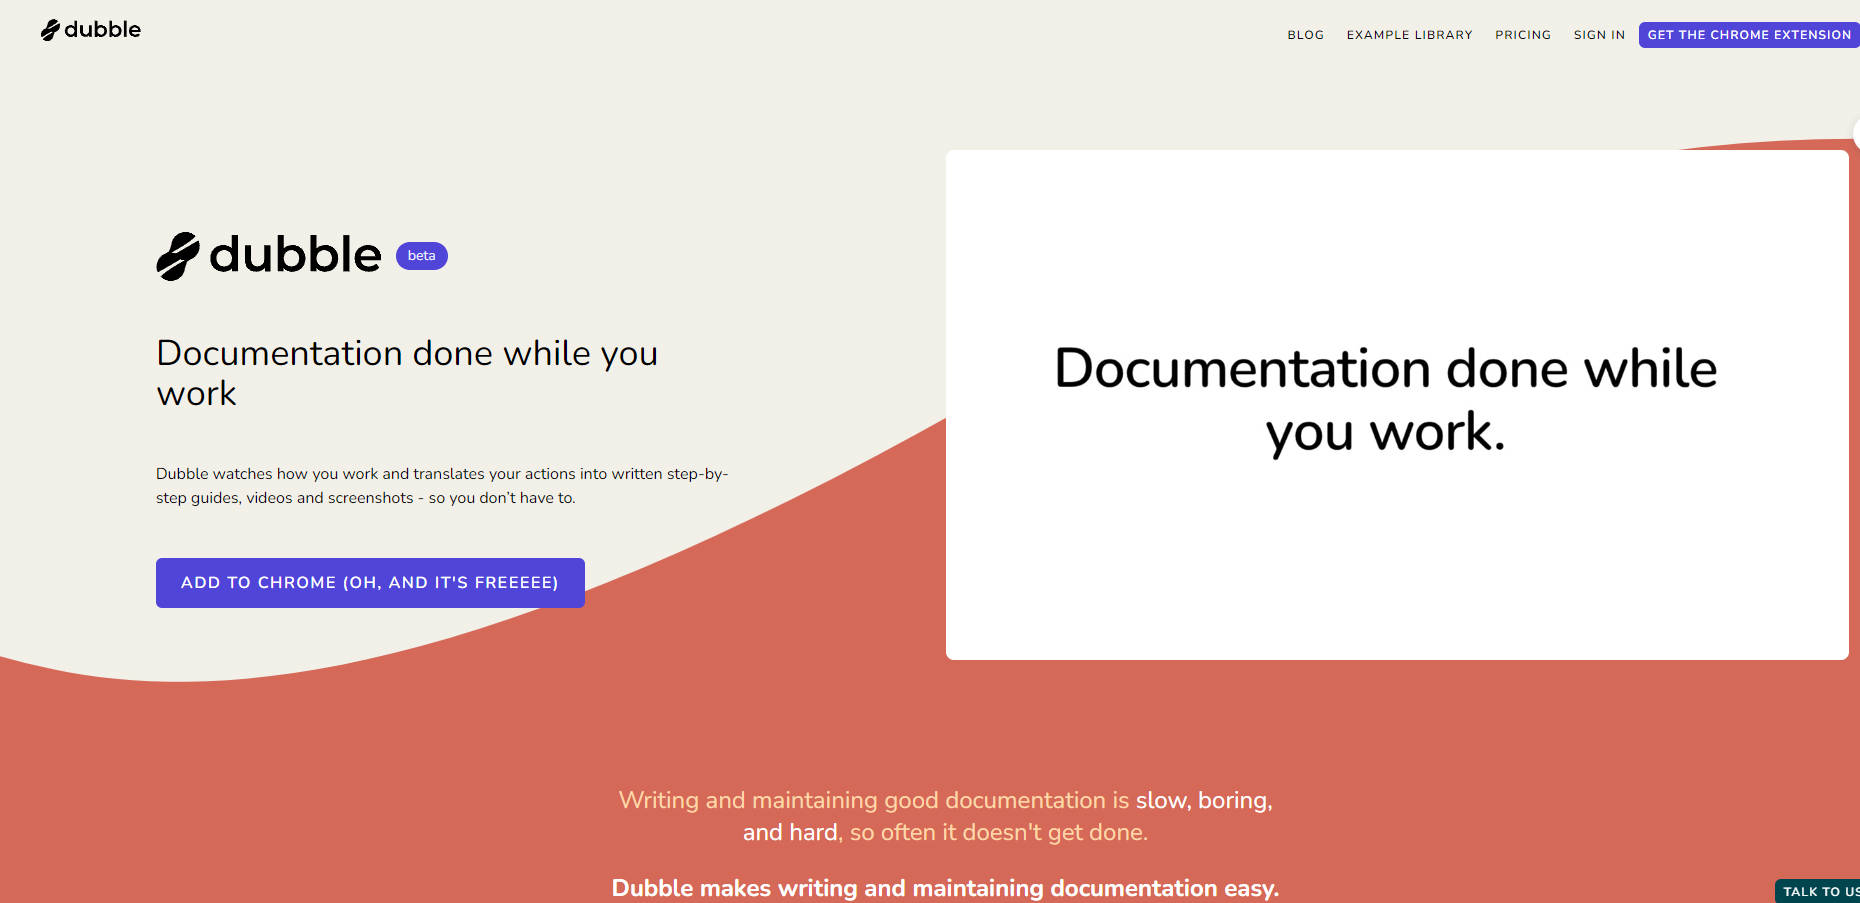
Task: Click 'Dubble makes writing and maintaining documentation easy' line
Action: click(945, 888)
